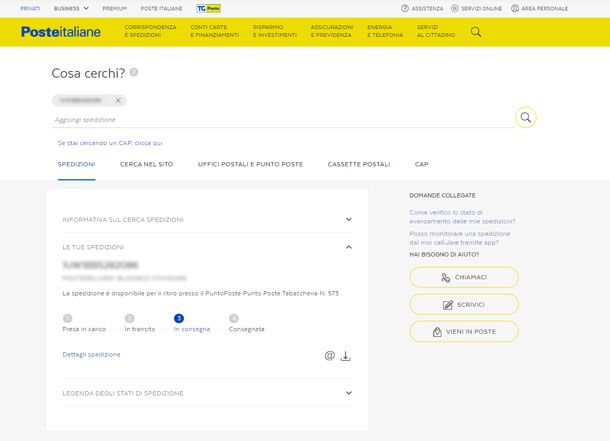
Task: Collapse Le tue spedizioni section chevron
Action: click(349, 247)
